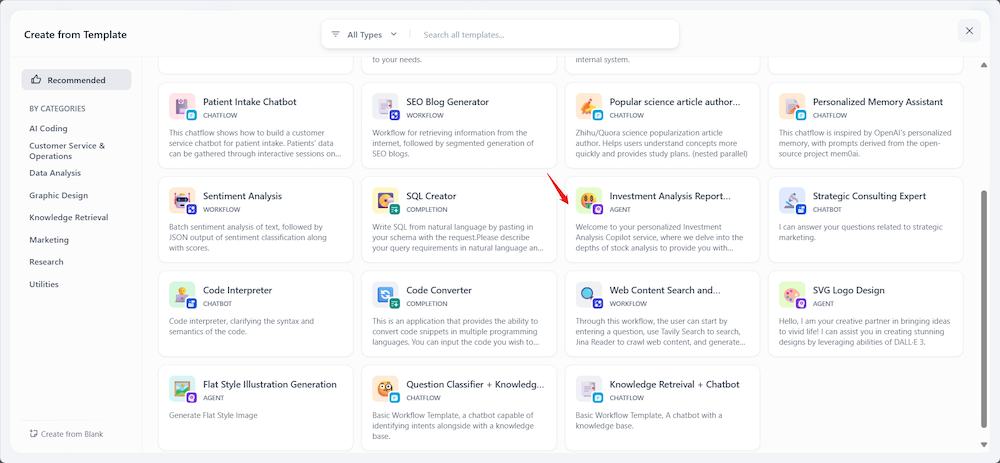Click the Personalized Memory Assistant description
The height and width of the screenshot is (463, 1000).
(865, 143)
